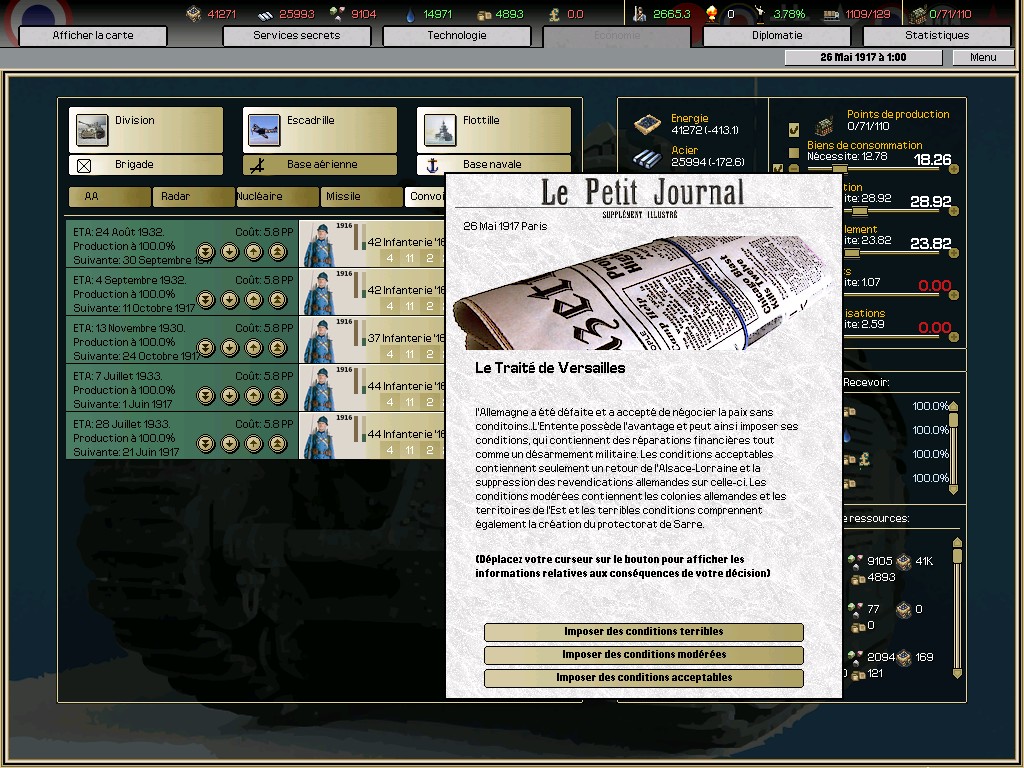Viewport: 1024px width, 768px height.
Task: Move ETA 28 Juillet 1933 order up
Action: coord(254,443)
